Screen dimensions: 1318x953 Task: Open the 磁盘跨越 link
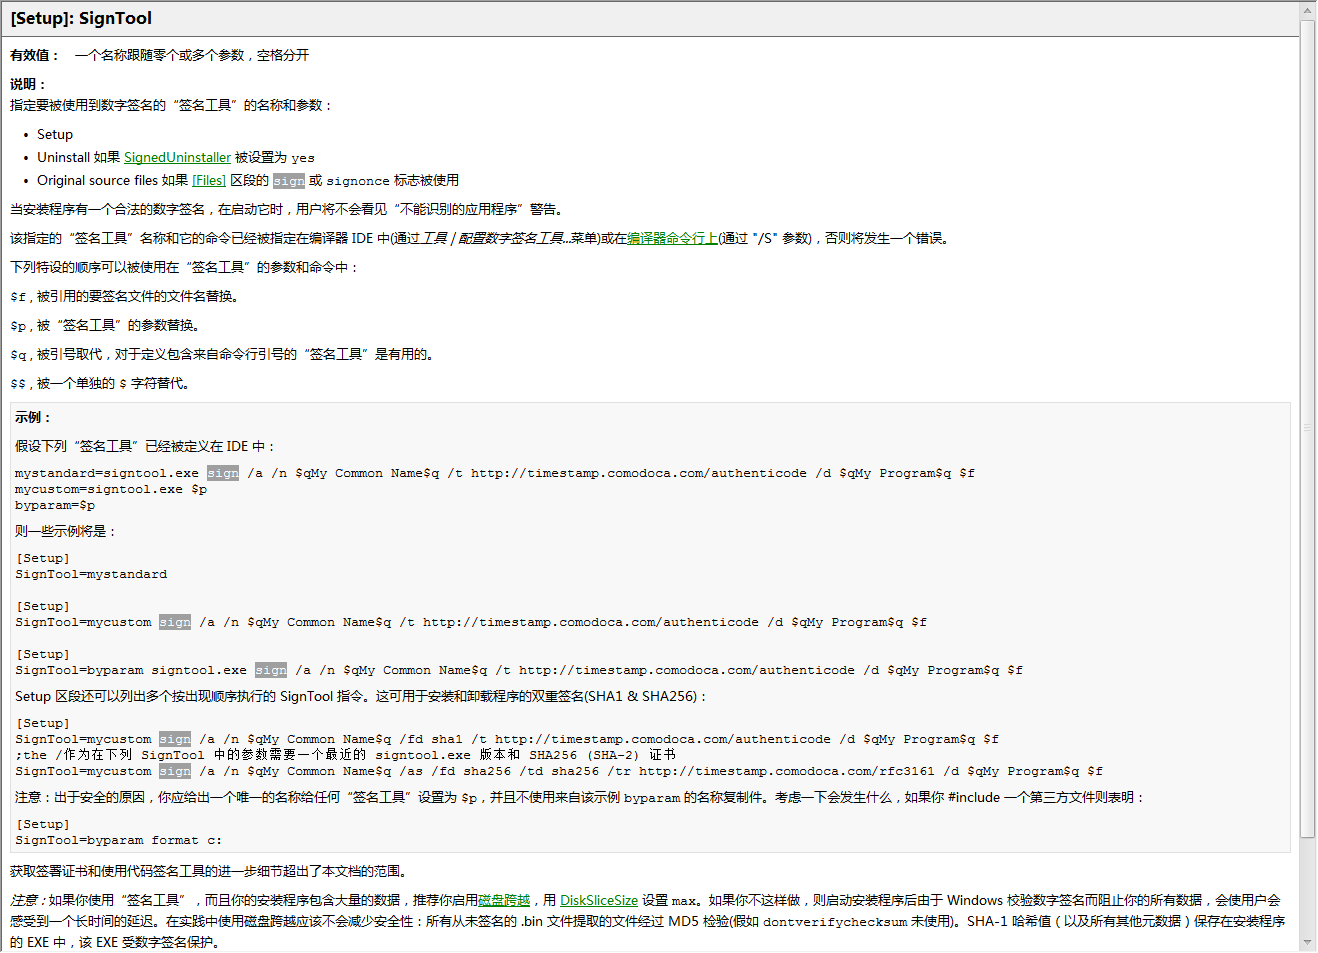coord(504,901)
